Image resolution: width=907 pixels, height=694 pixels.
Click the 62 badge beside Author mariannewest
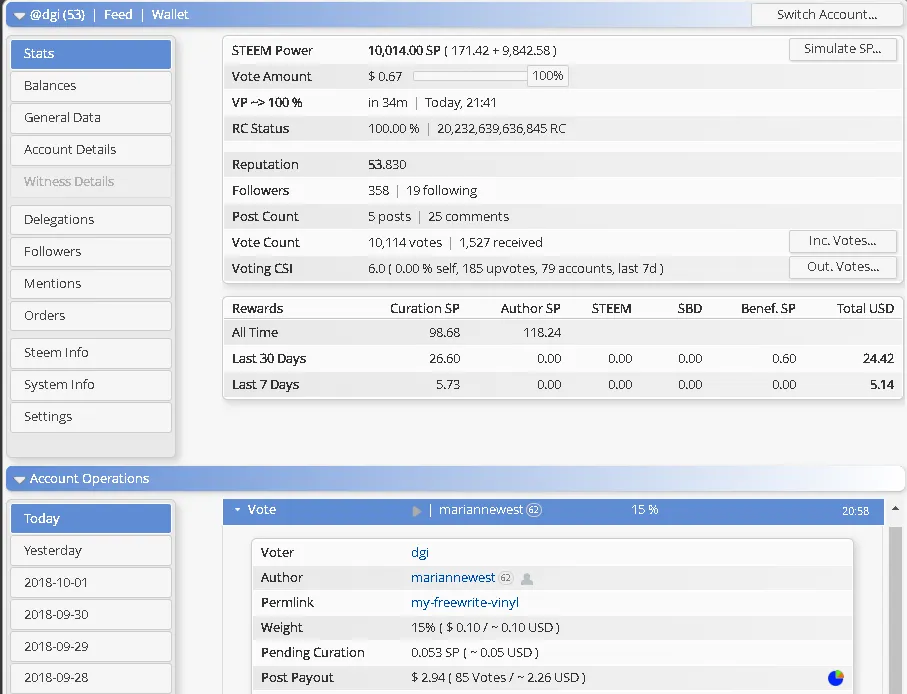[x=506, y=578]
